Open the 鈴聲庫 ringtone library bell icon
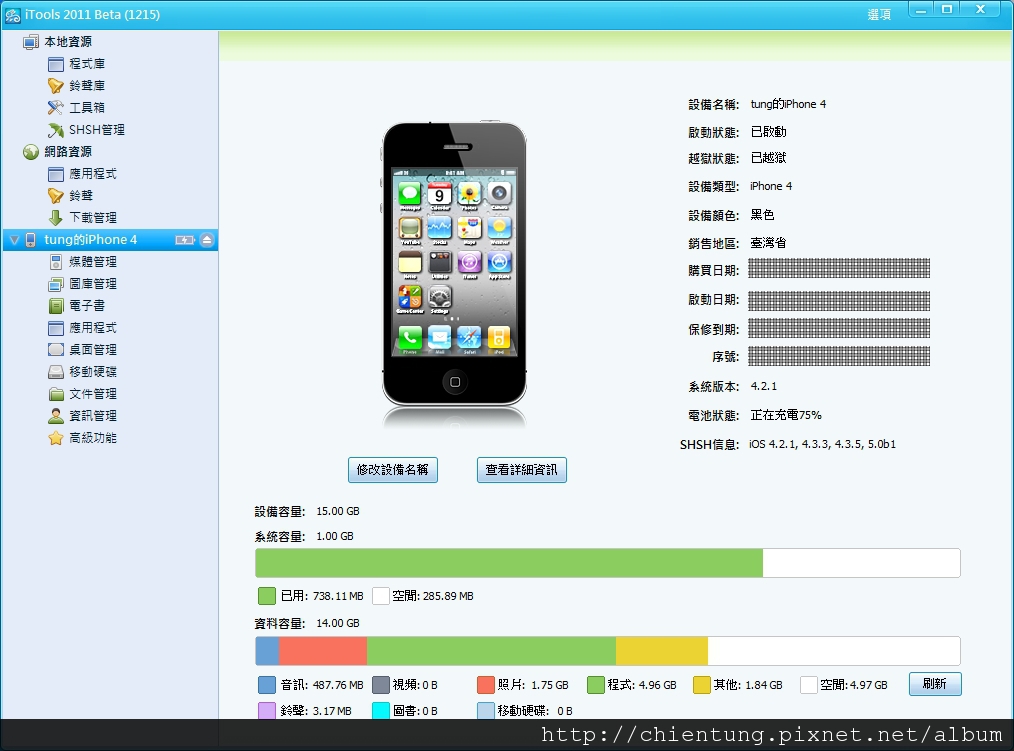The image size is (1014, 751). click(56, 86)
